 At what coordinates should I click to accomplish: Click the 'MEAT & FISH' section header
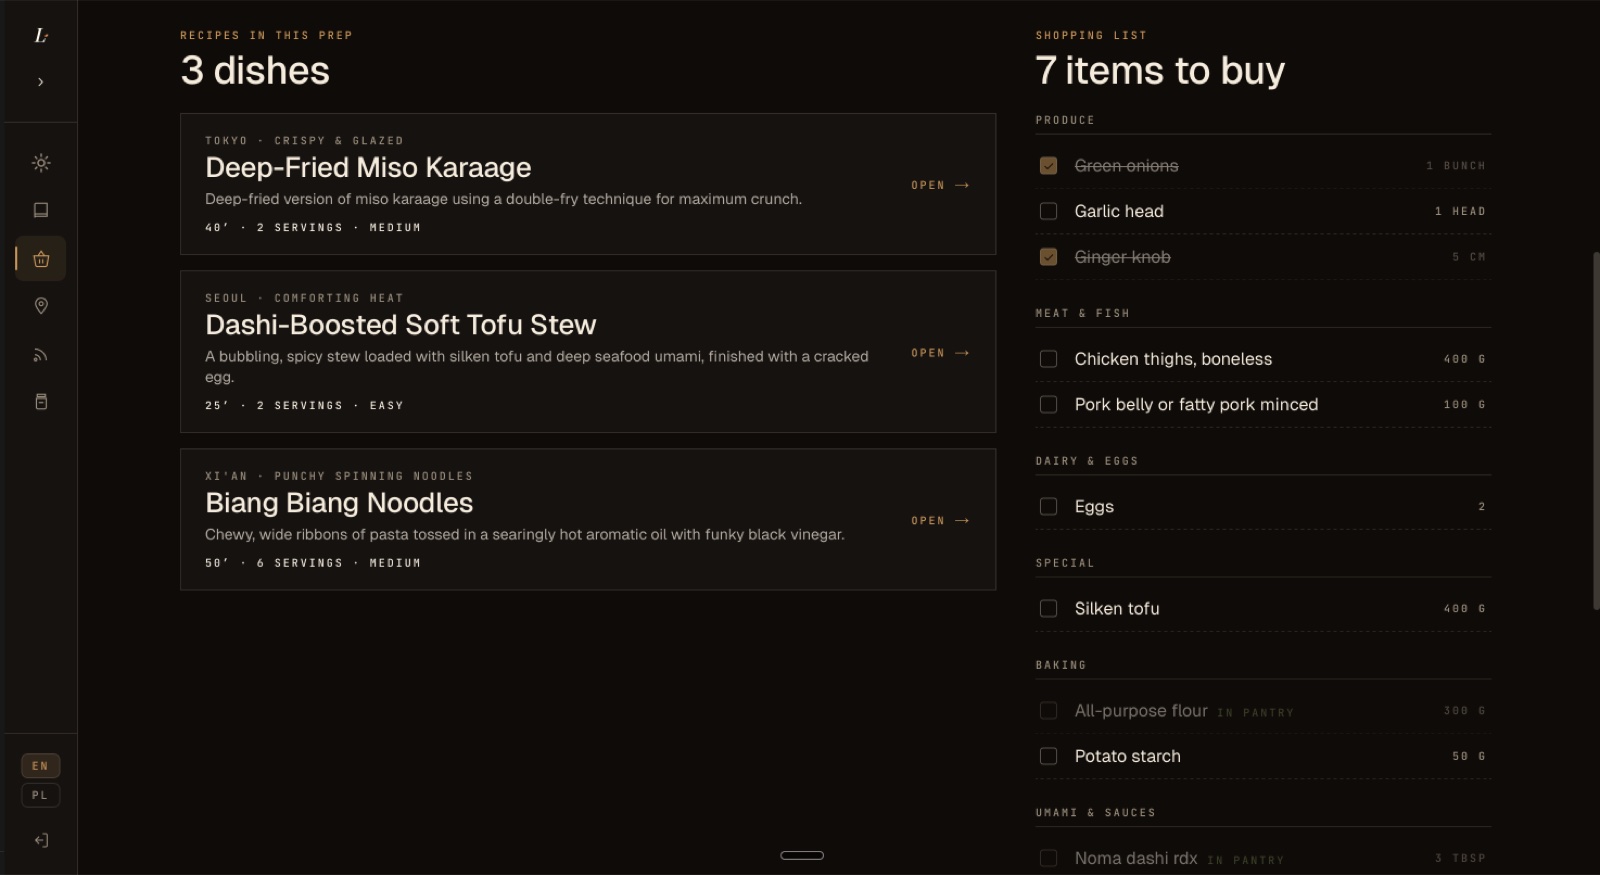[1082, 313]
